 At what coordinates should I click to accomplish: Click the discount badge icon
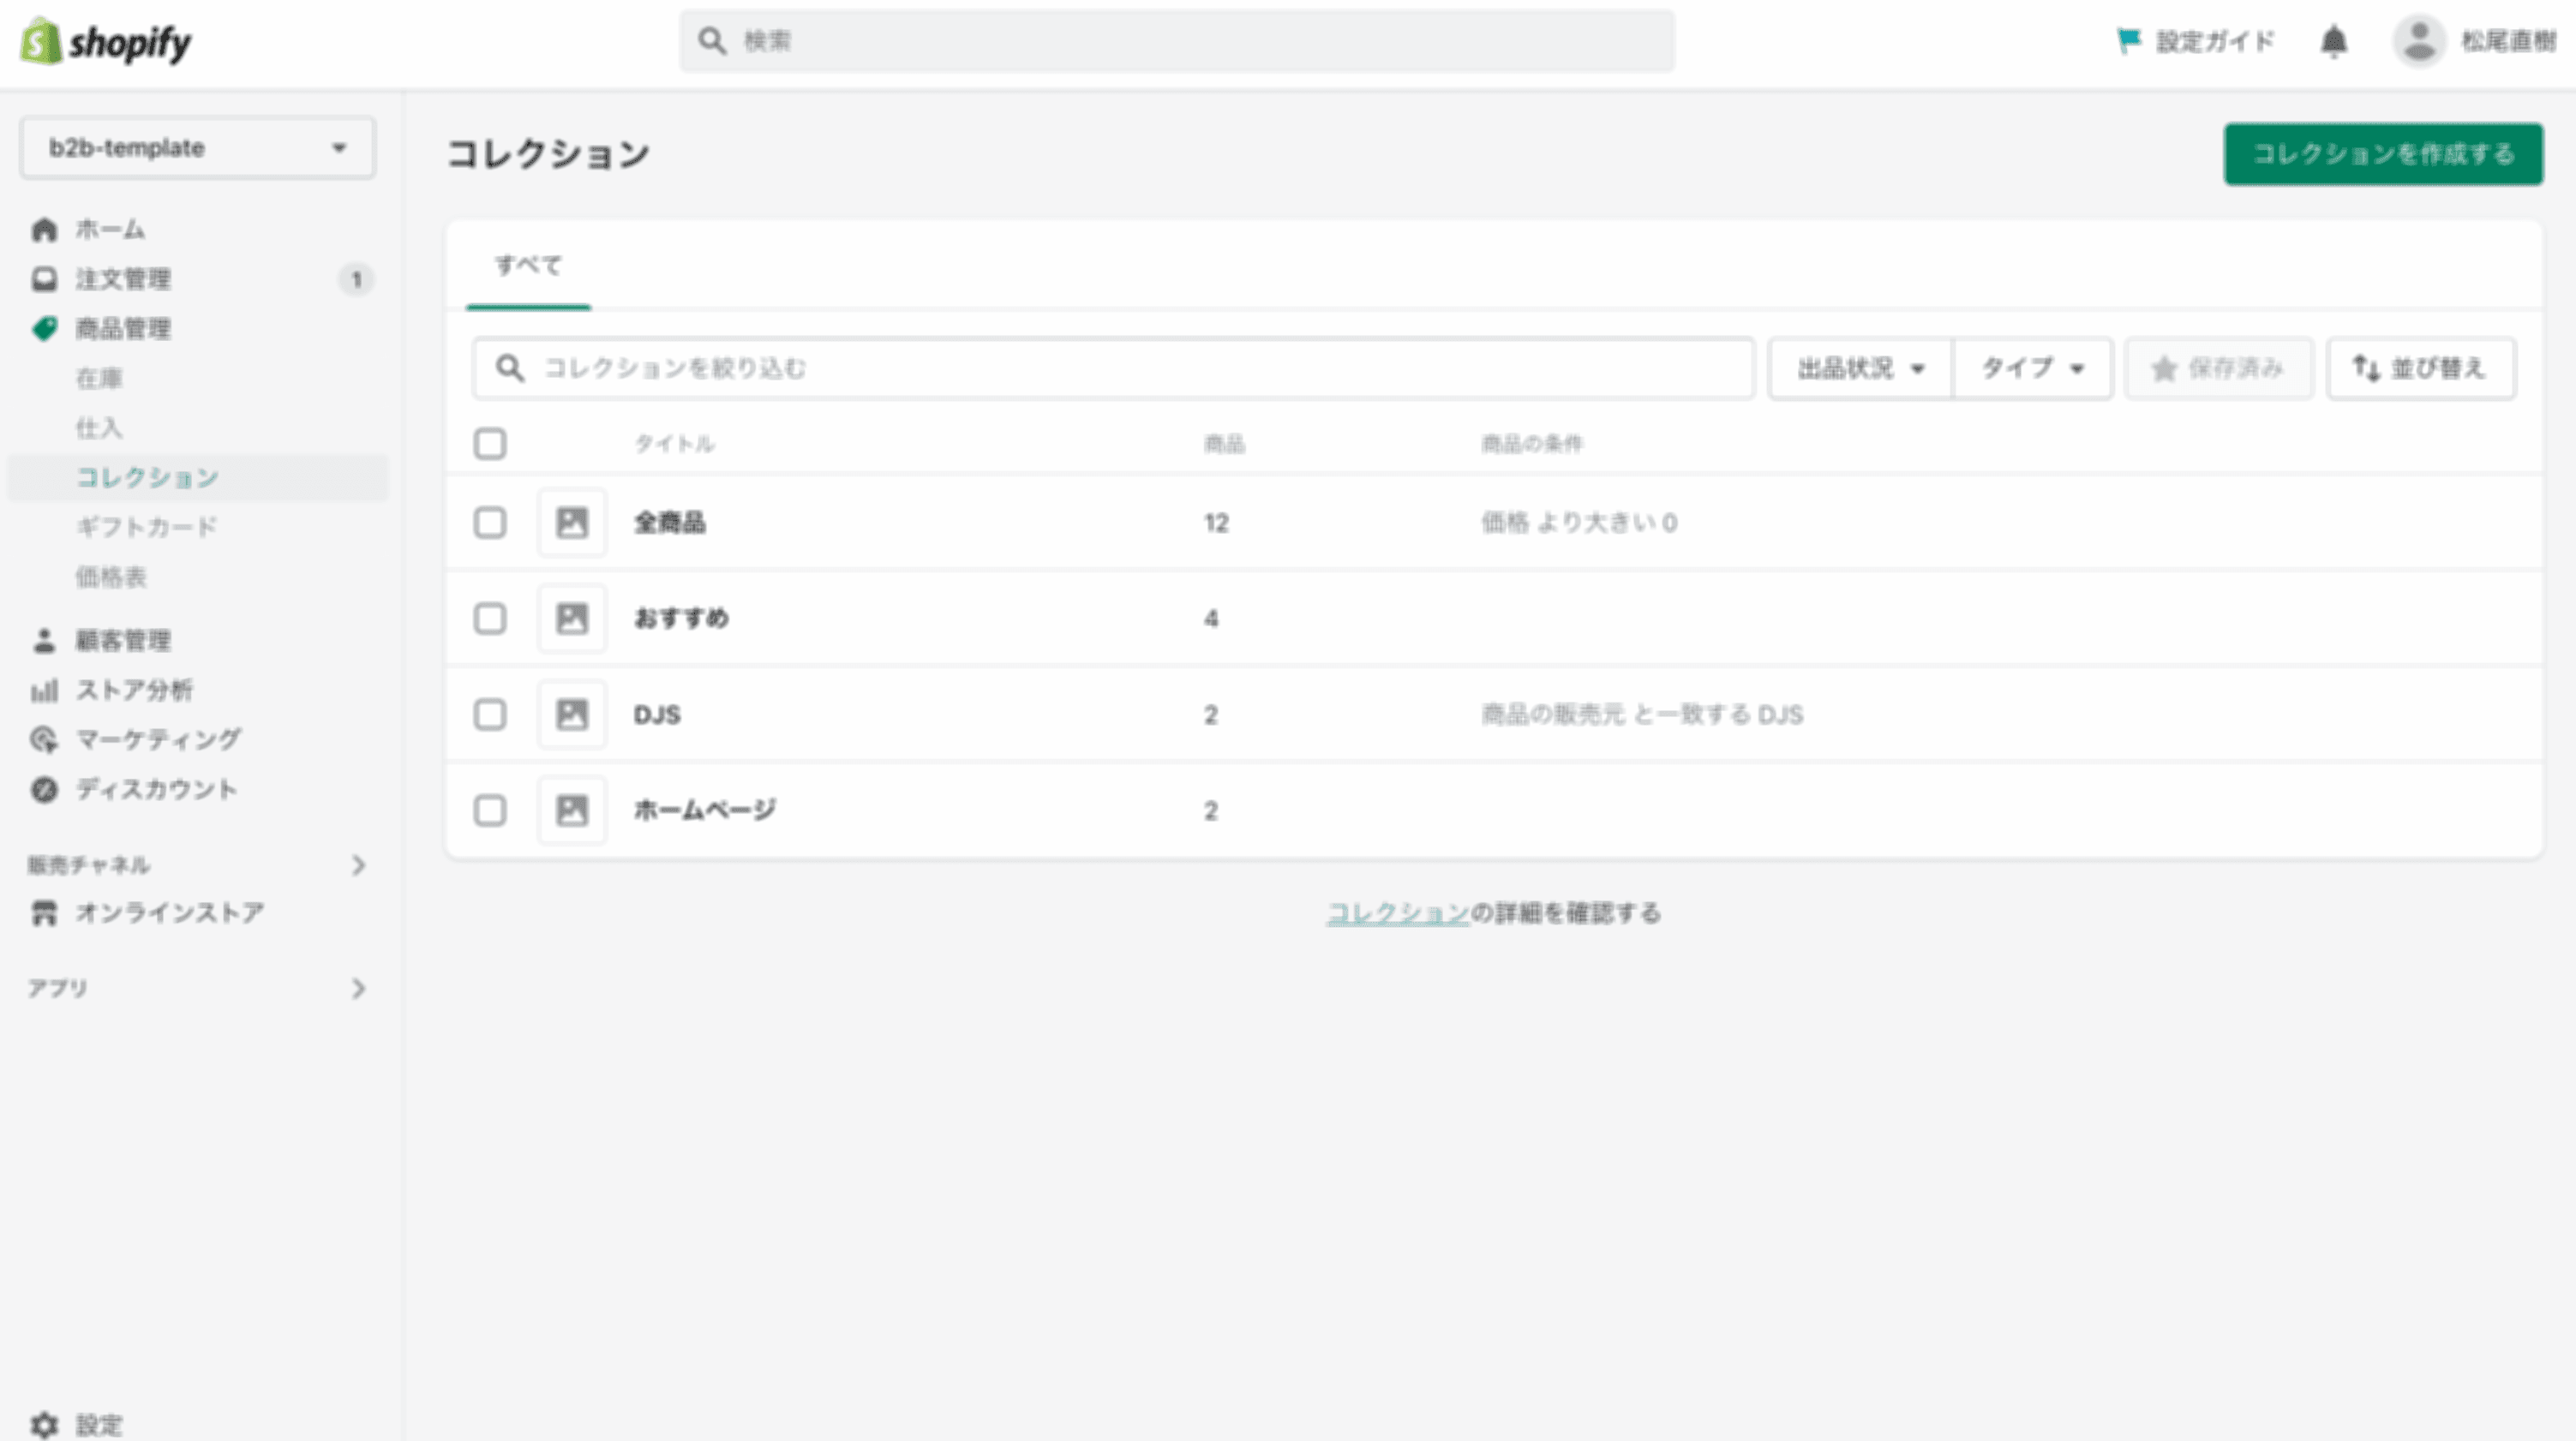[x=44, y=790]
